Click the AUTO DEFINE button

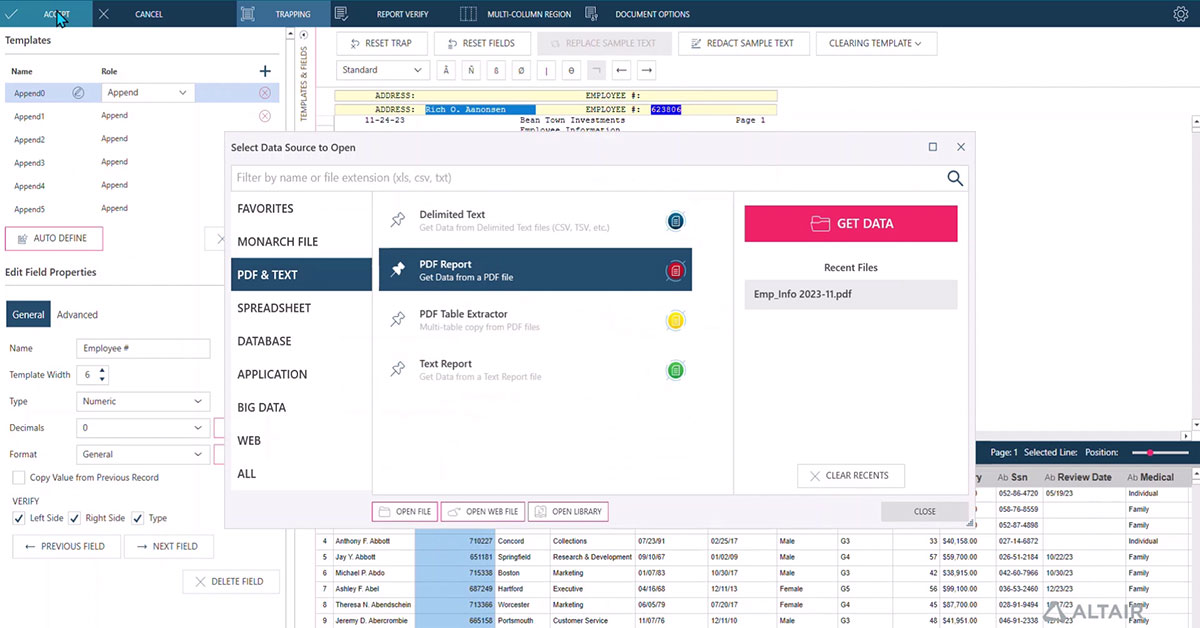click(x=54, y=239)
